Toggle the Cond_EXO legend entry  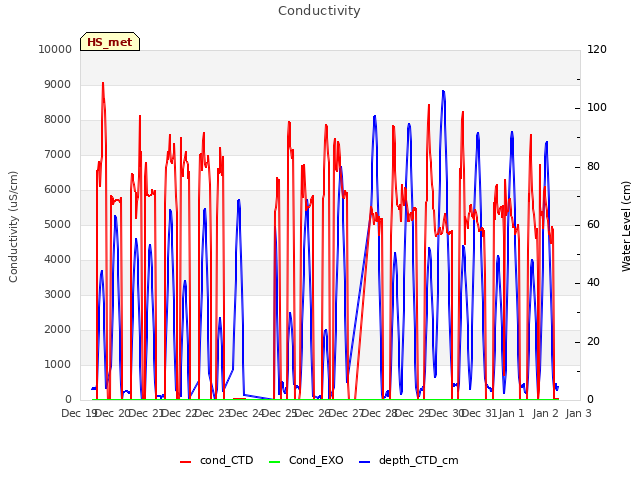pos(307,460)
